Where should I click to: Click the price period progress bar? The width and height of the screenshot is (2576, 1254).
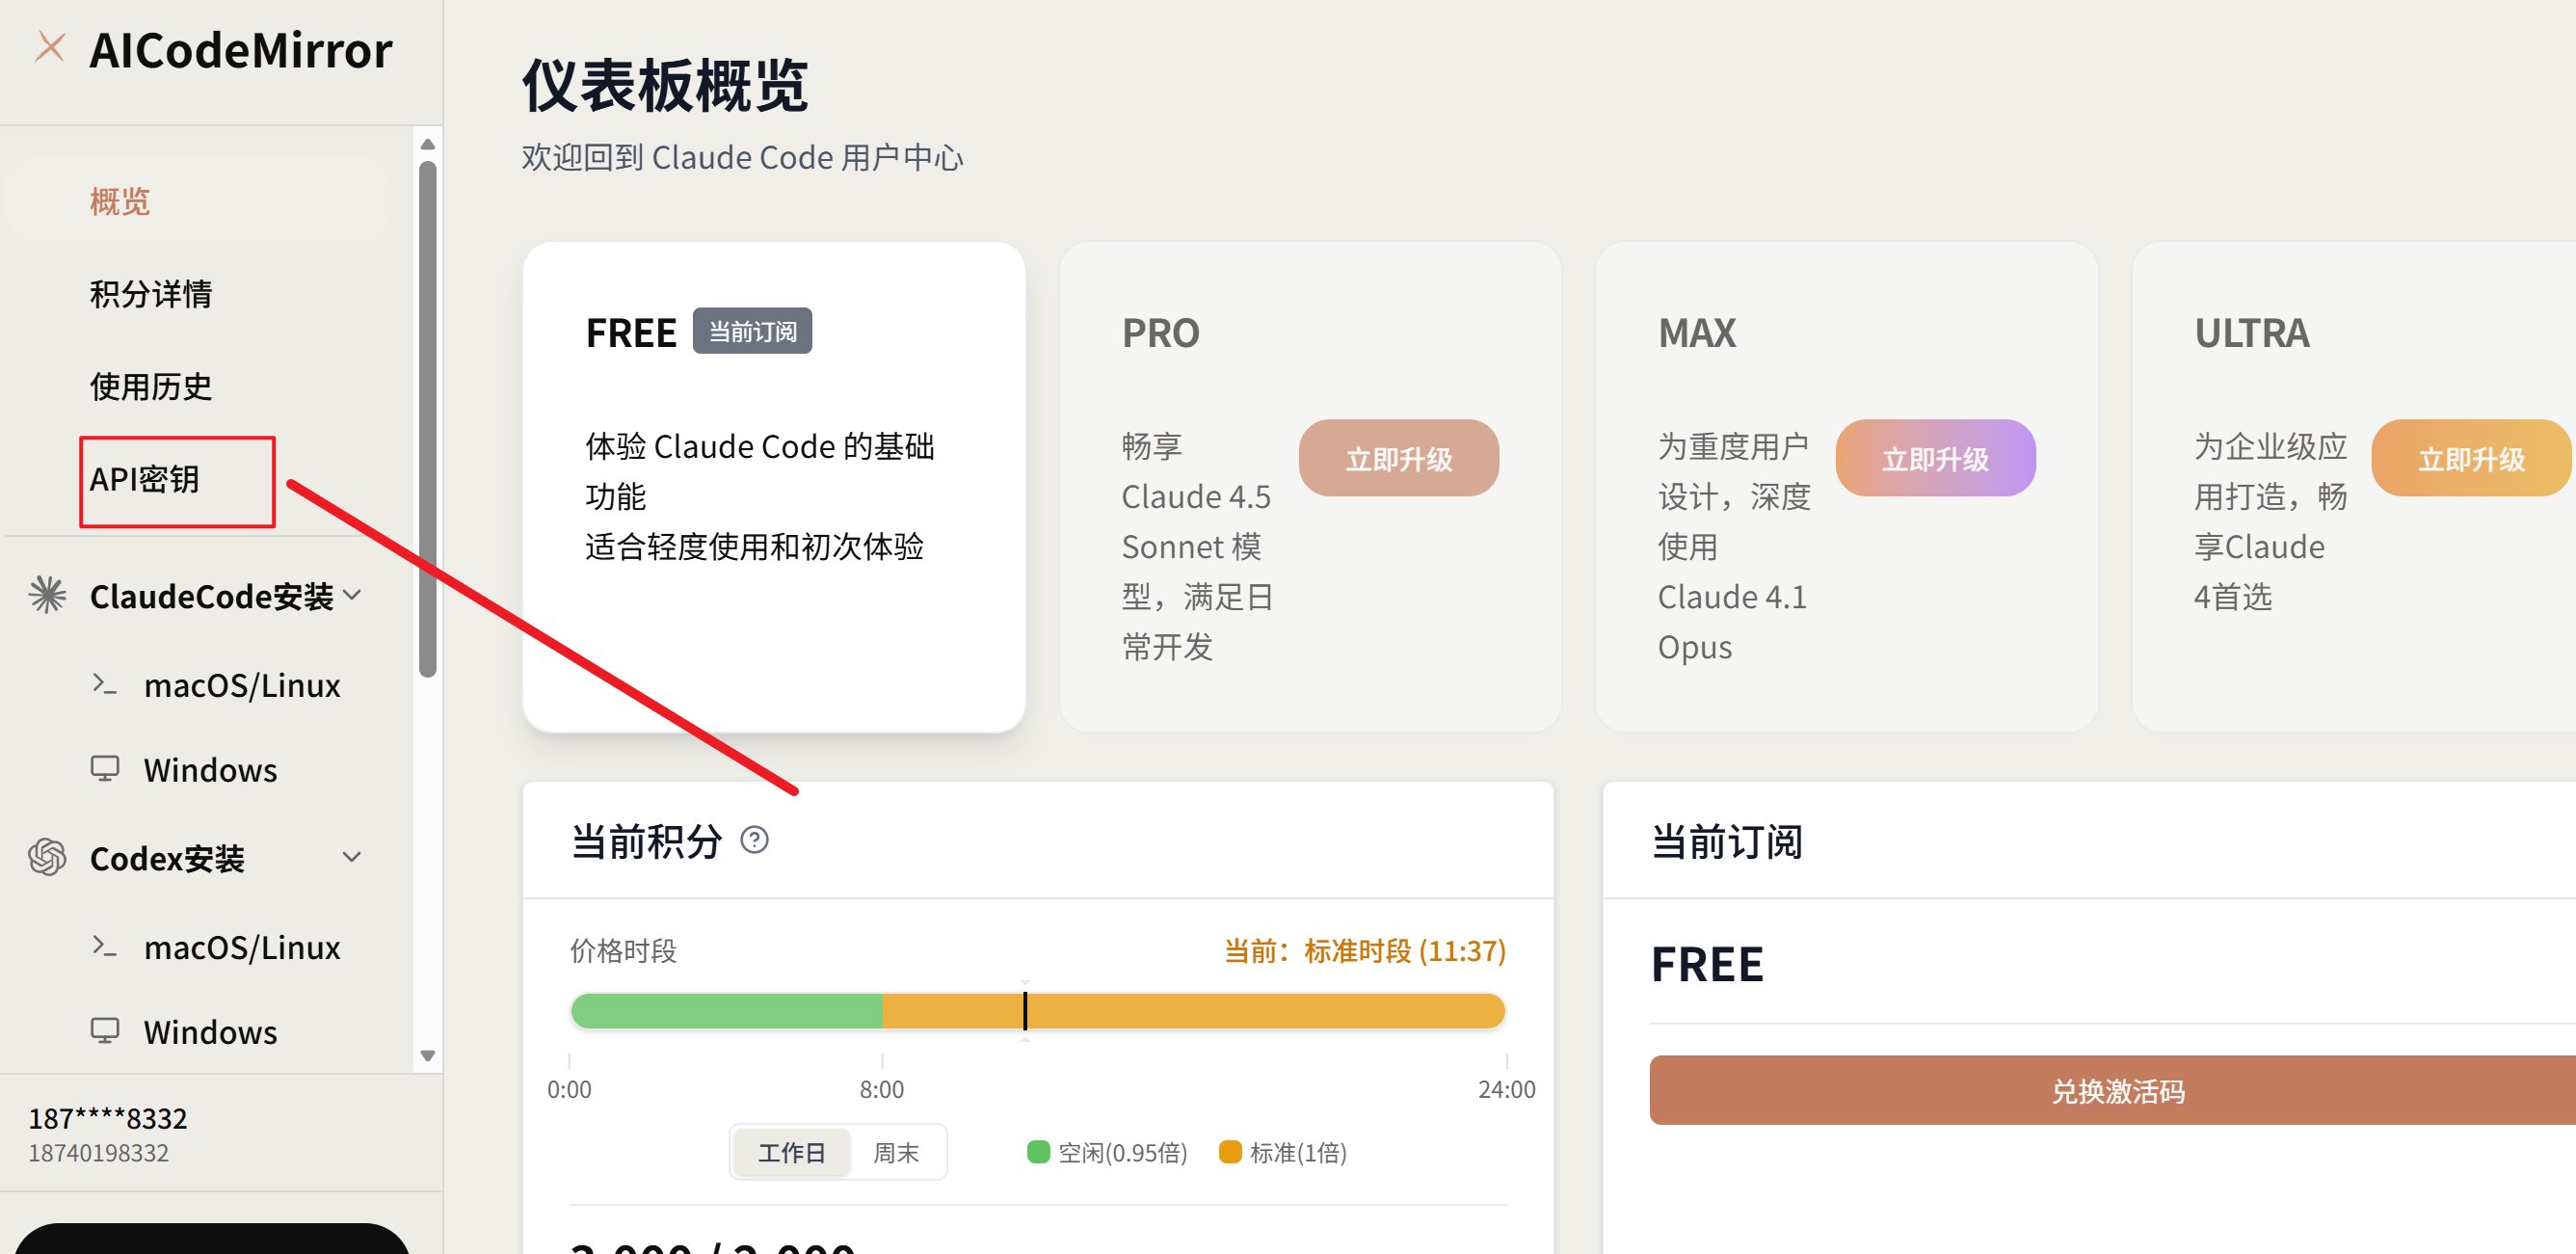click(1037, 1010)
